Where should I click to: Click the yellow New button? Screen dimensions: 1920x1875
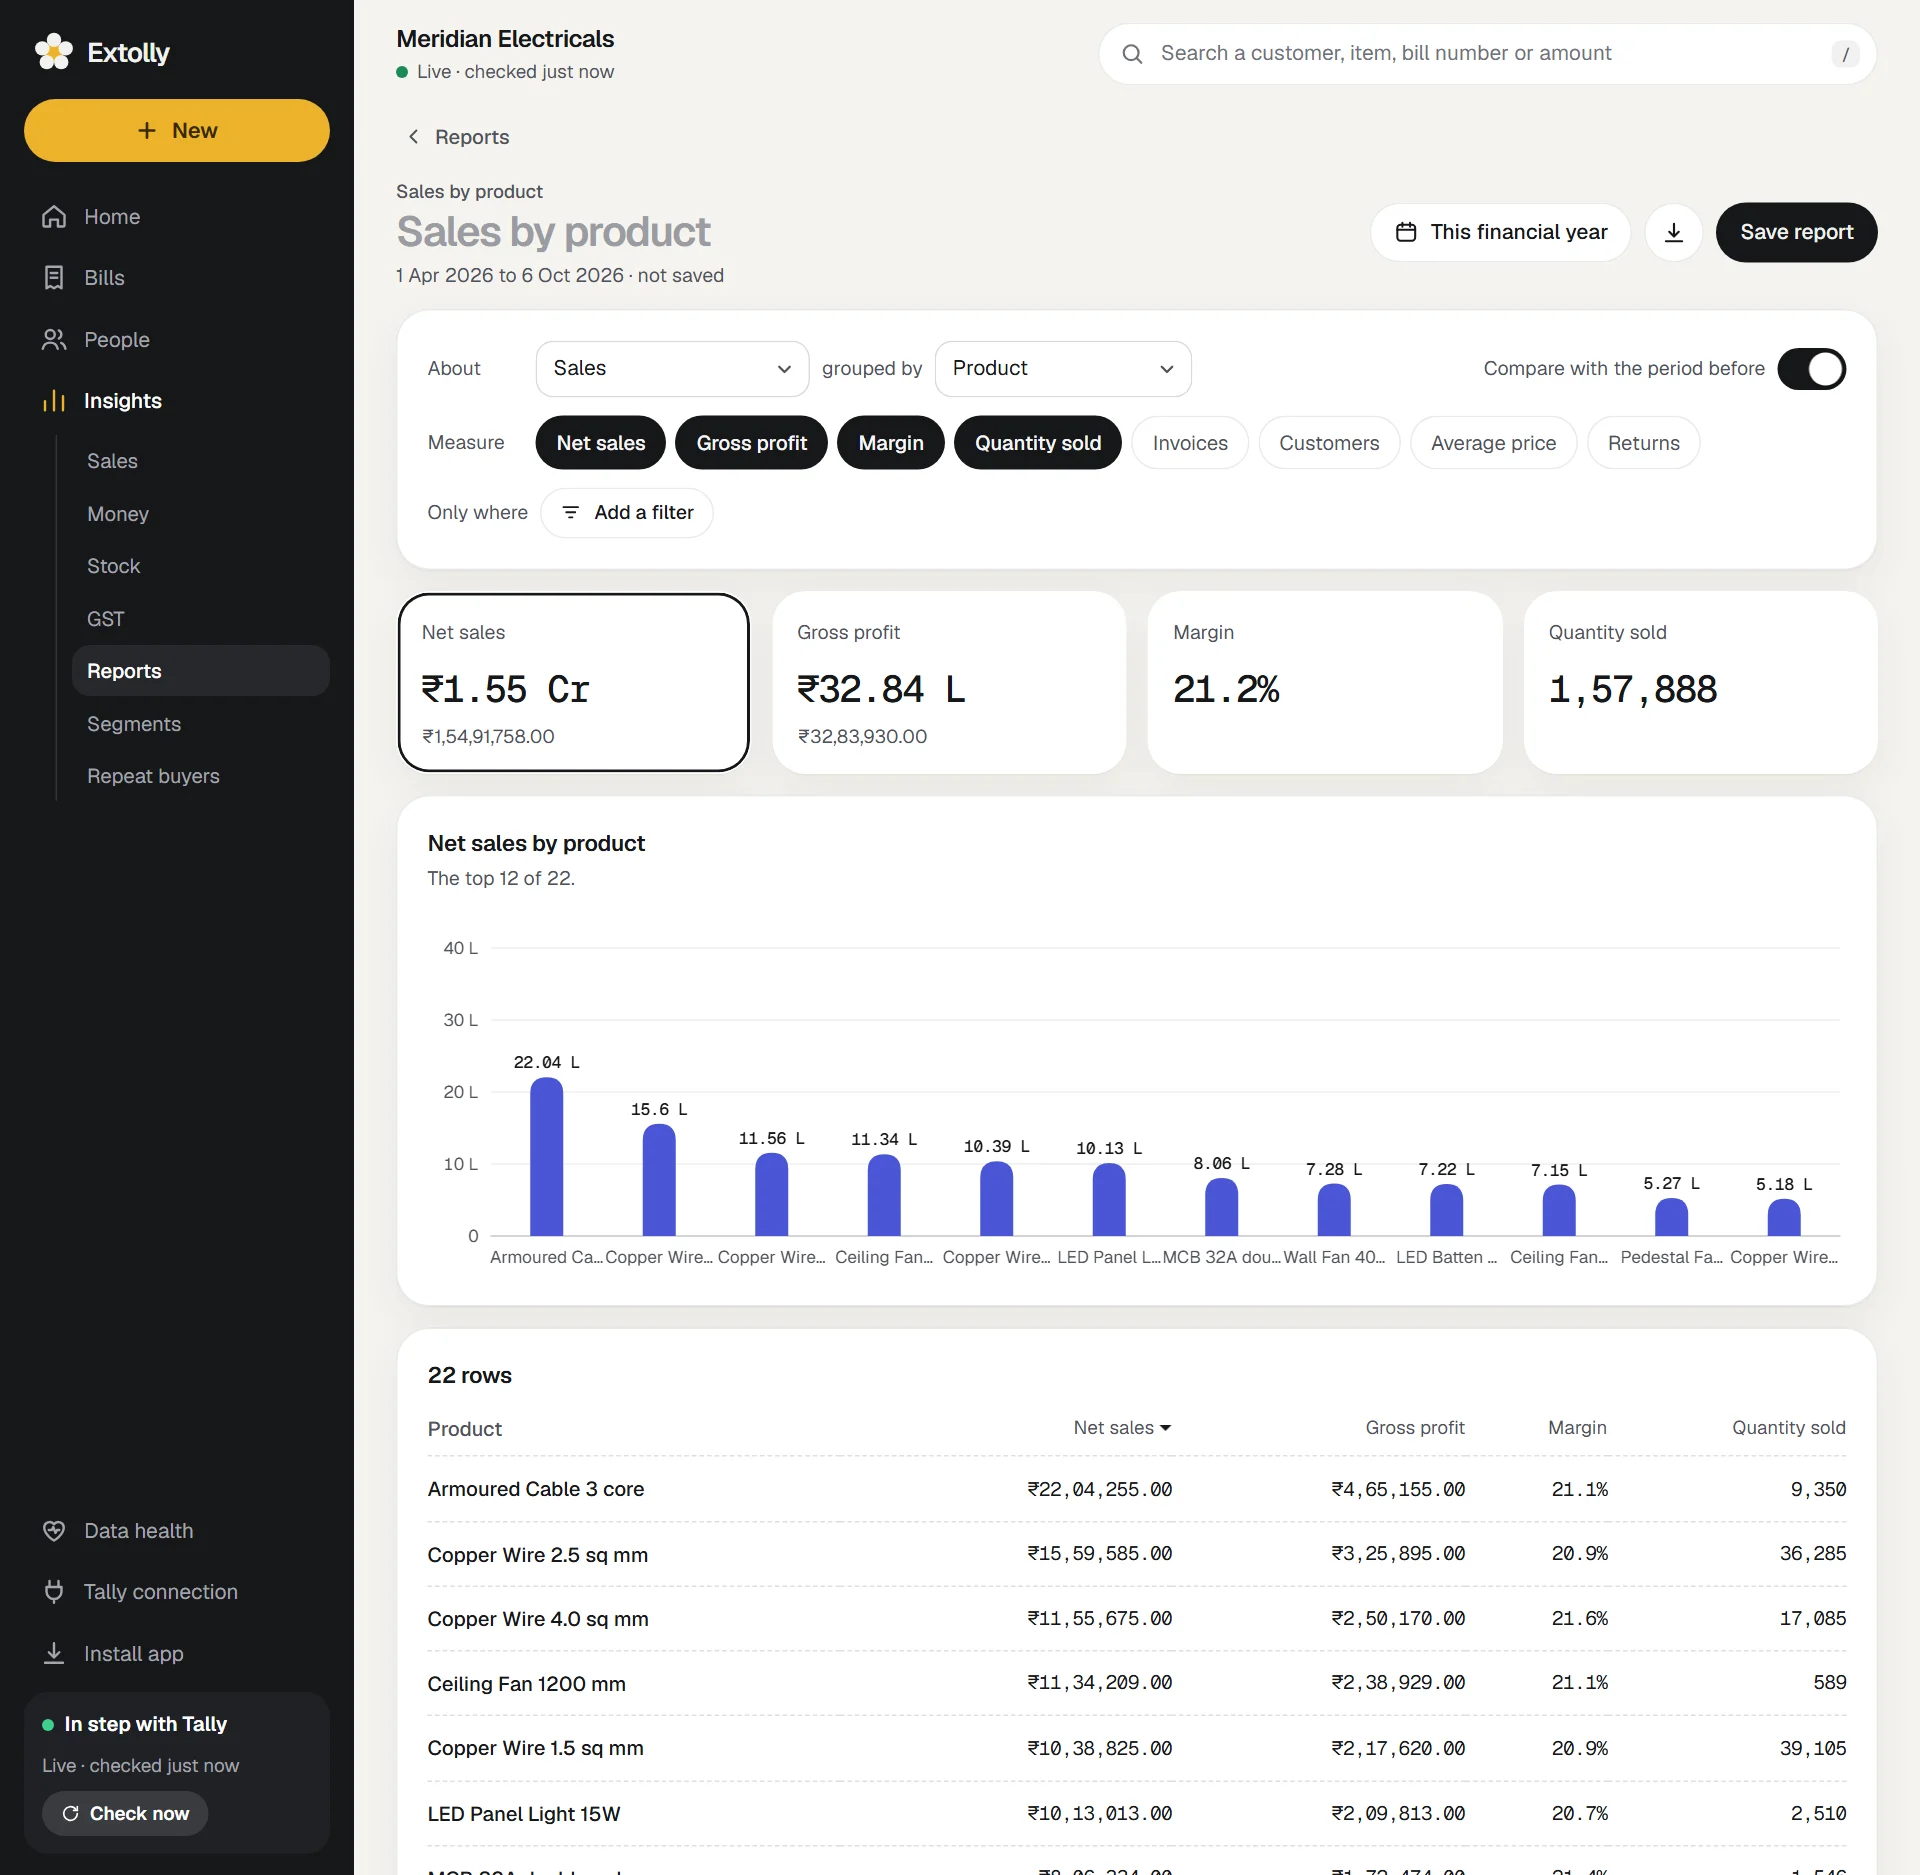tap(177, 131)
